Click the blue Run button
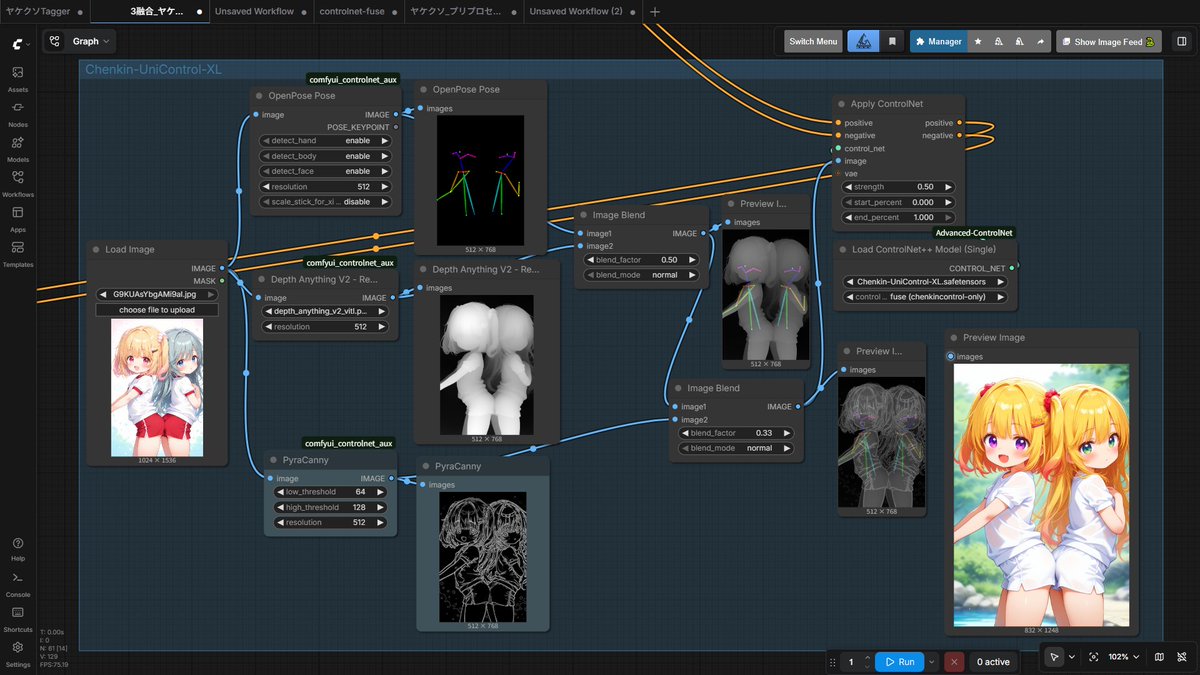The width and height of the screenshot is (1200, 675). click(899, 661)
